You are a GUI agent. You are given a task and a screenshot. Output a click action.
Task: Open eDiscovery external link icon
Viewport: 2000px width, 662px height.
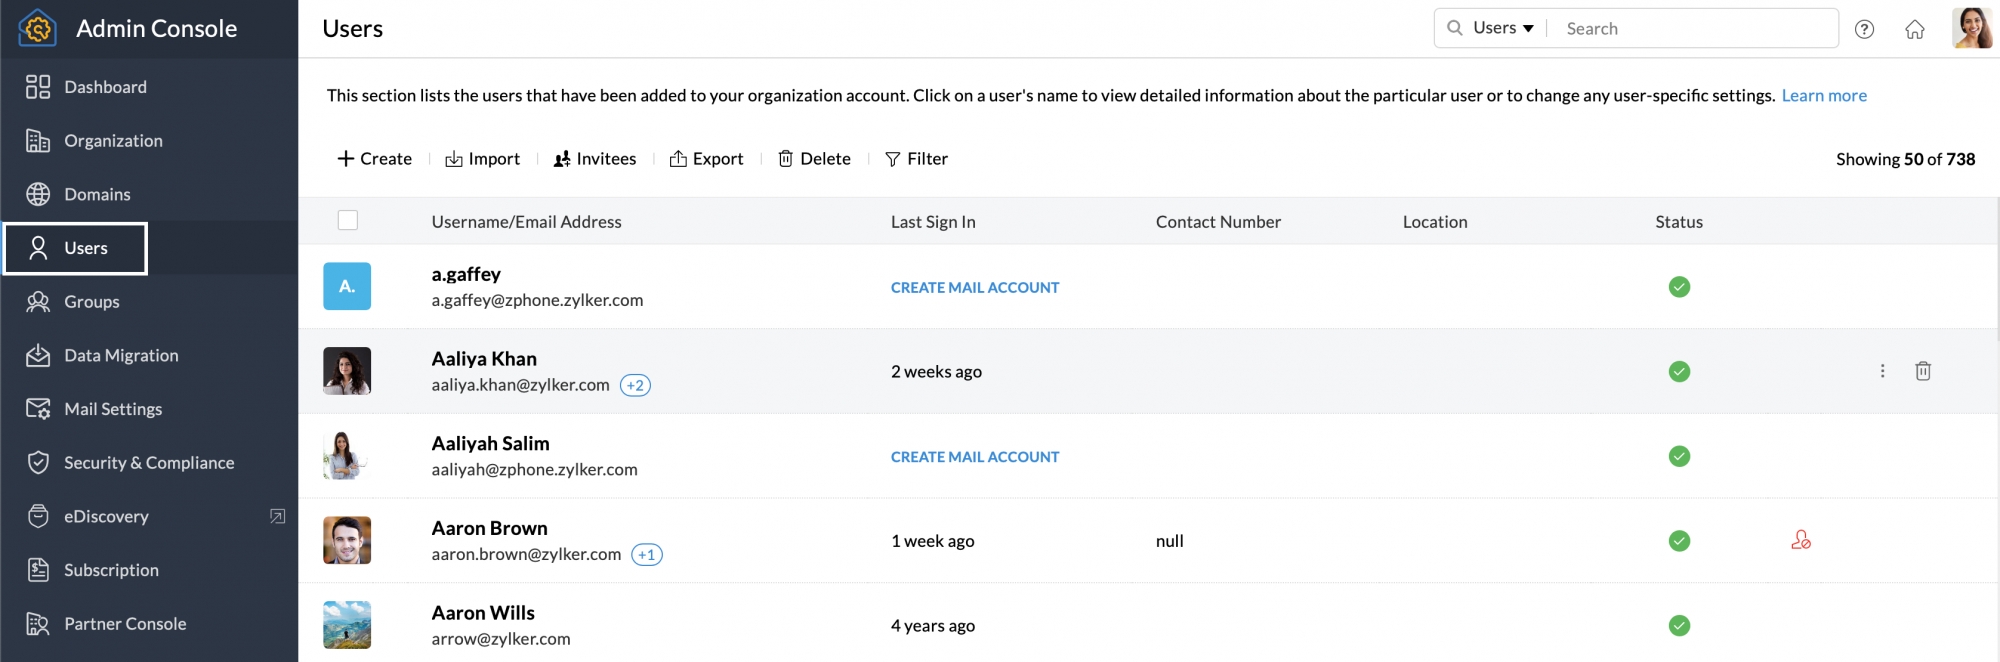point(278,516)
